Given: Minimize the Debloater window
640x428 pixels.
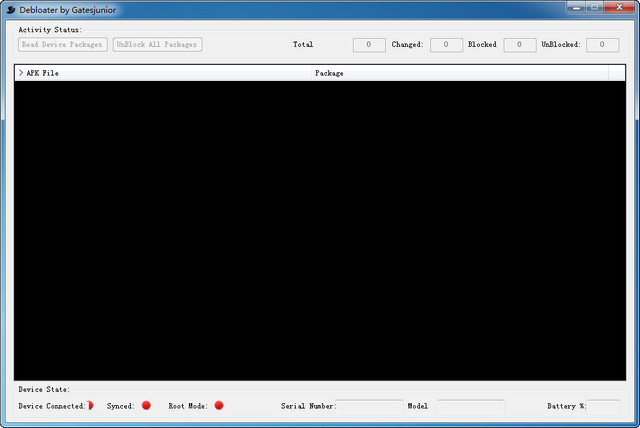Looking at the screenshot, I should coord(576,8).
